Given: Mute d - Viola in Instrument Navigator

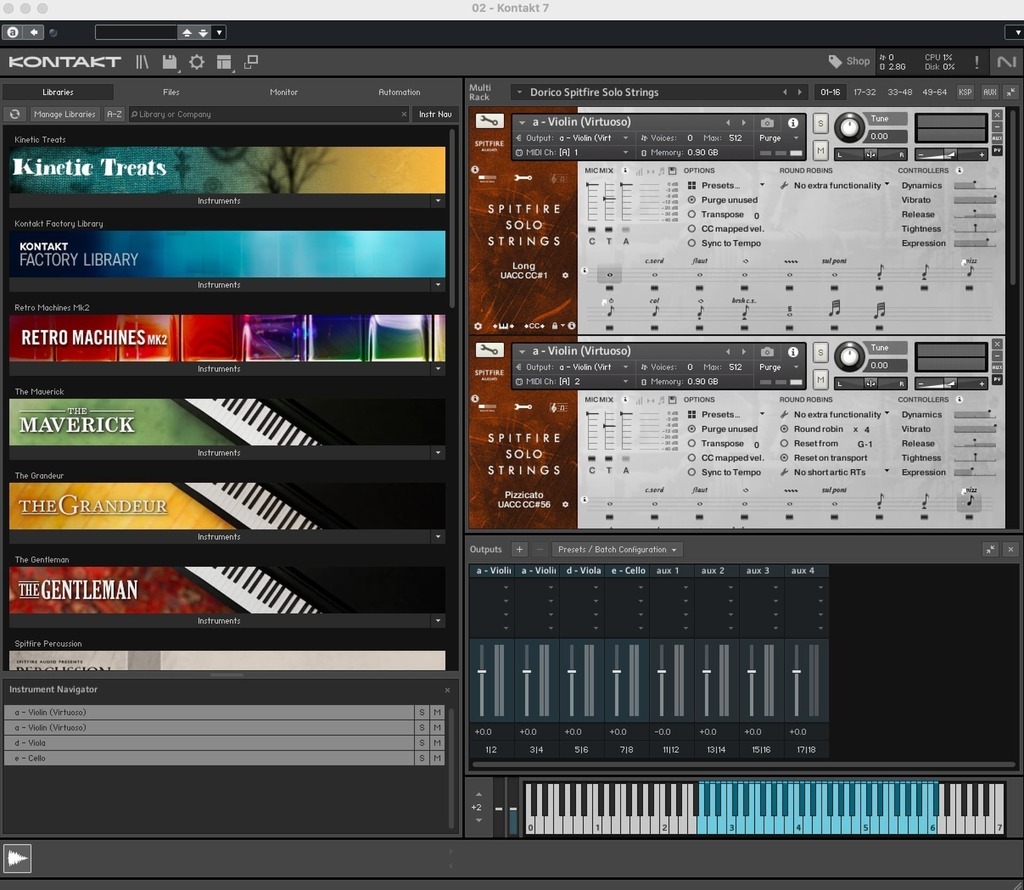Looking at the screenshot, I should (x=437, y=743).
